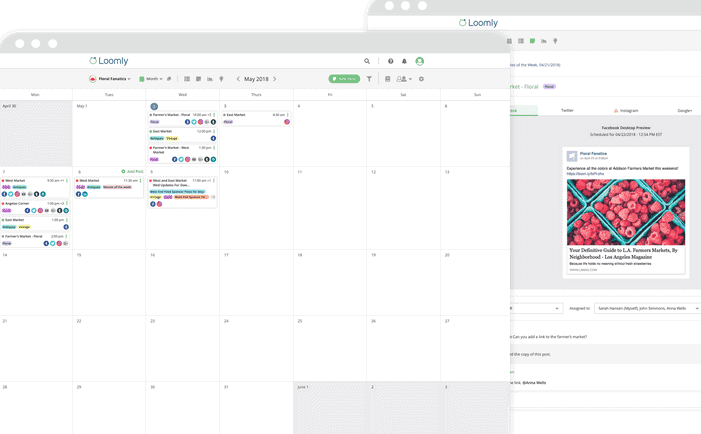Click Instagram icon on the May 3 East Market post
This screenshot has width=701, height=434.
(287, 122)
